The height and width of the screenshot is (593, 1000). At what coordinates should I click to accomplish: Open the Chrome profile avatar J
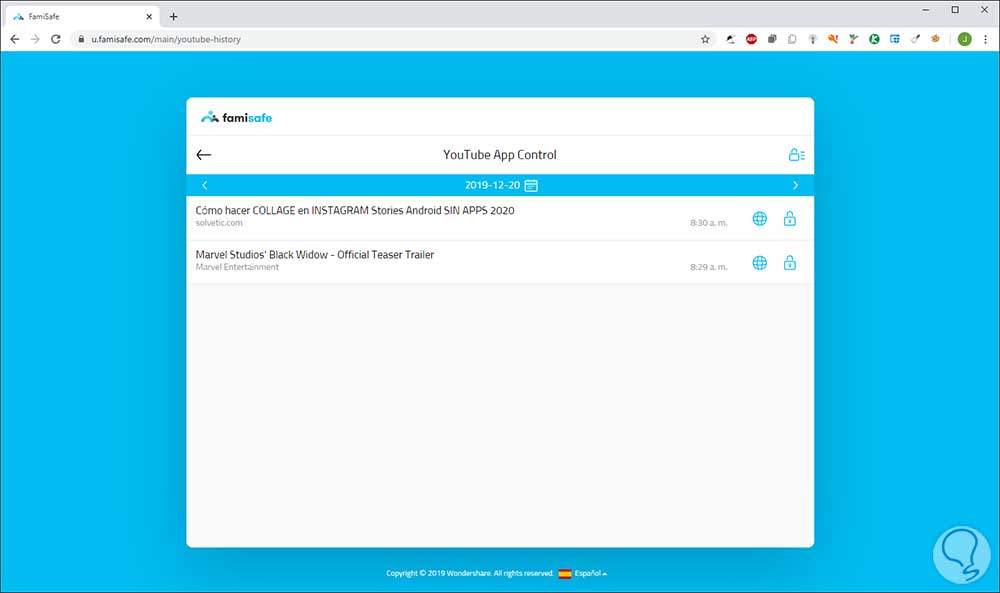964,40
